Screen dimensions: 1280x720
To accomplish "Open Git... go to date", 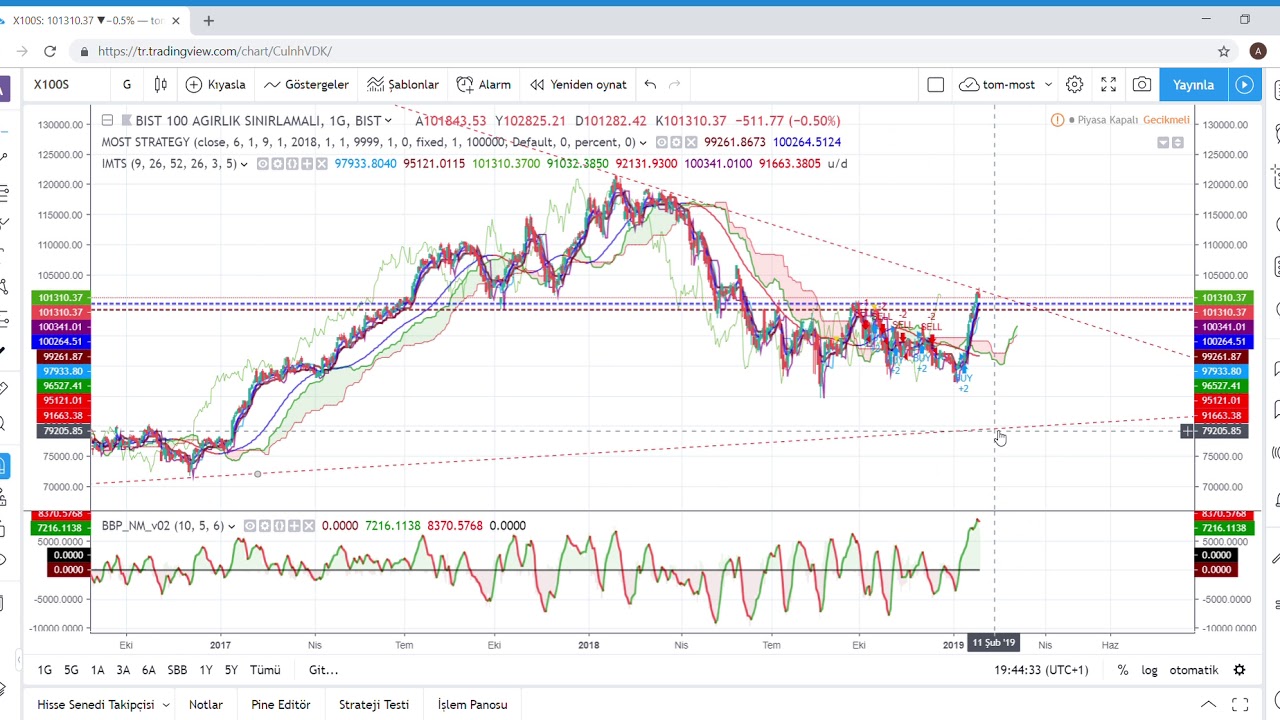I will 323,670.
